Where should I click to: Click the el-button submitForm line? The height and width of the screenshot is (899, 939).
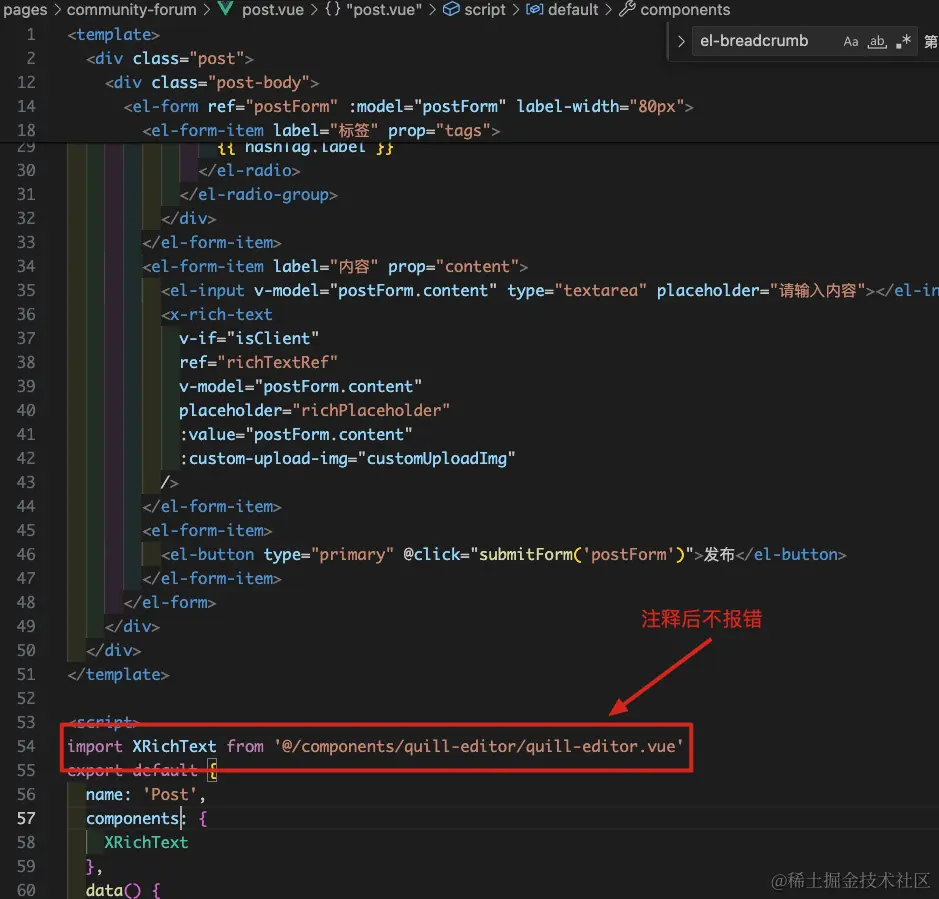tap(504, 555)
